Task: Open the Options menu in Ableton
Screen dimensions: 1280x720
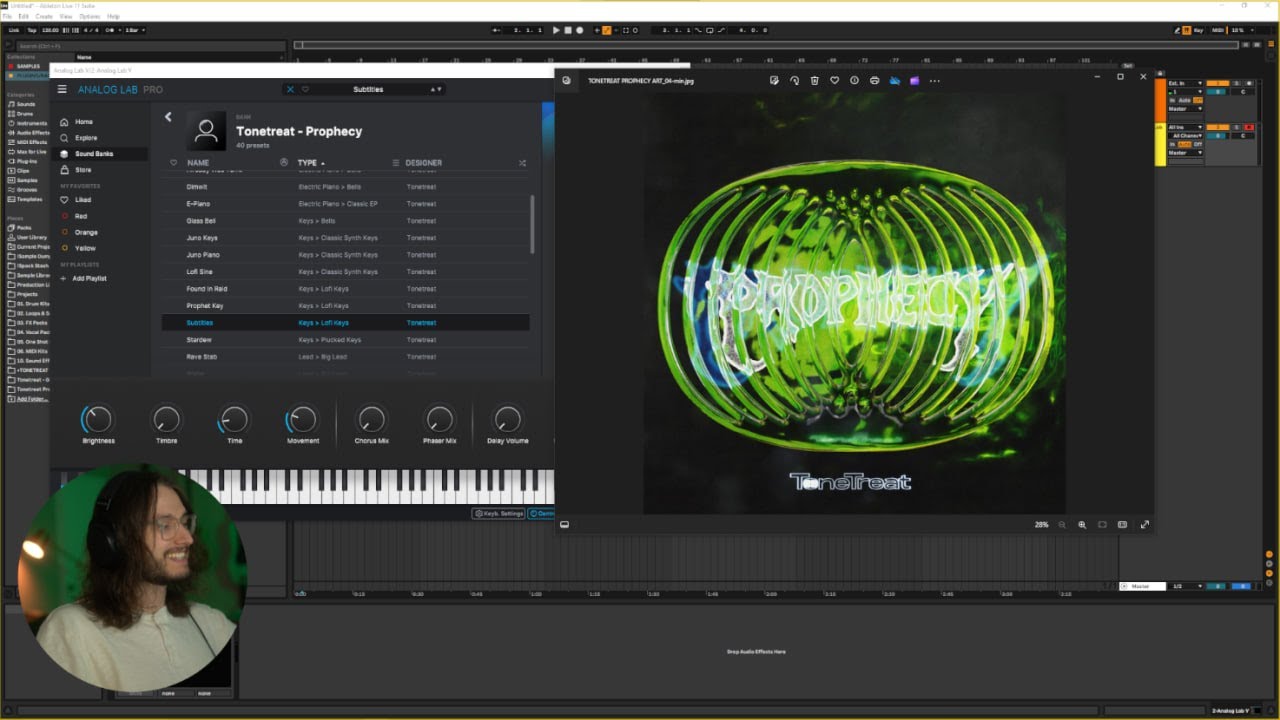Action: pos(90,17)
